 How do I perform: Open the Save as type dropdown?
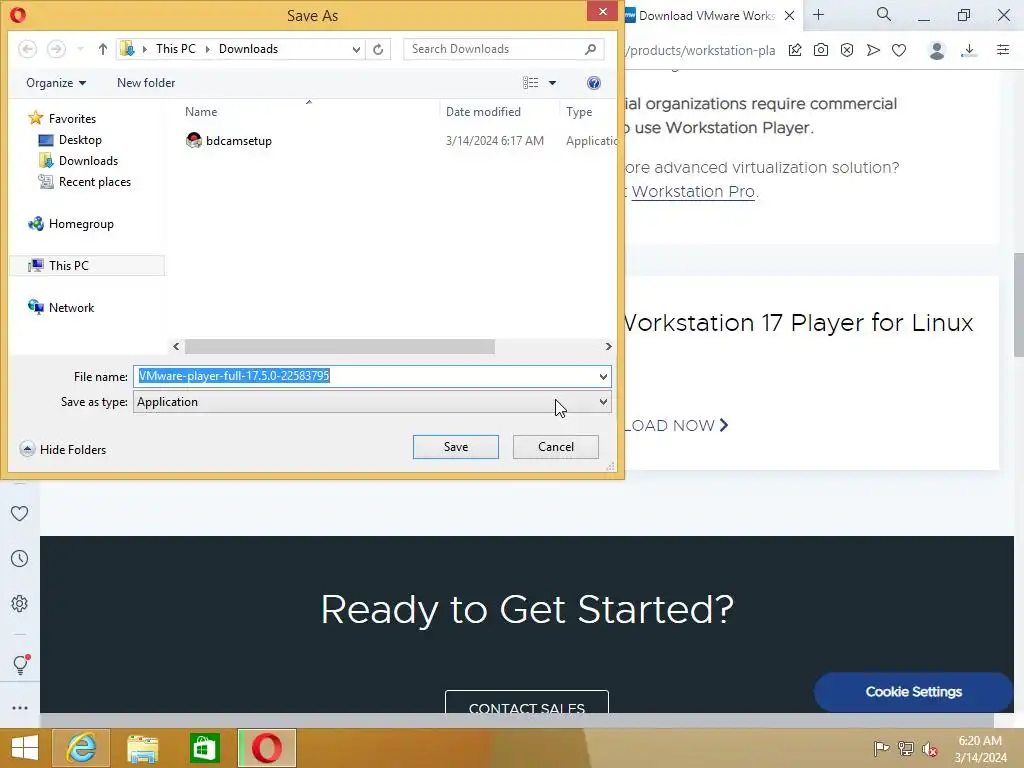click(x=603, y=402)
